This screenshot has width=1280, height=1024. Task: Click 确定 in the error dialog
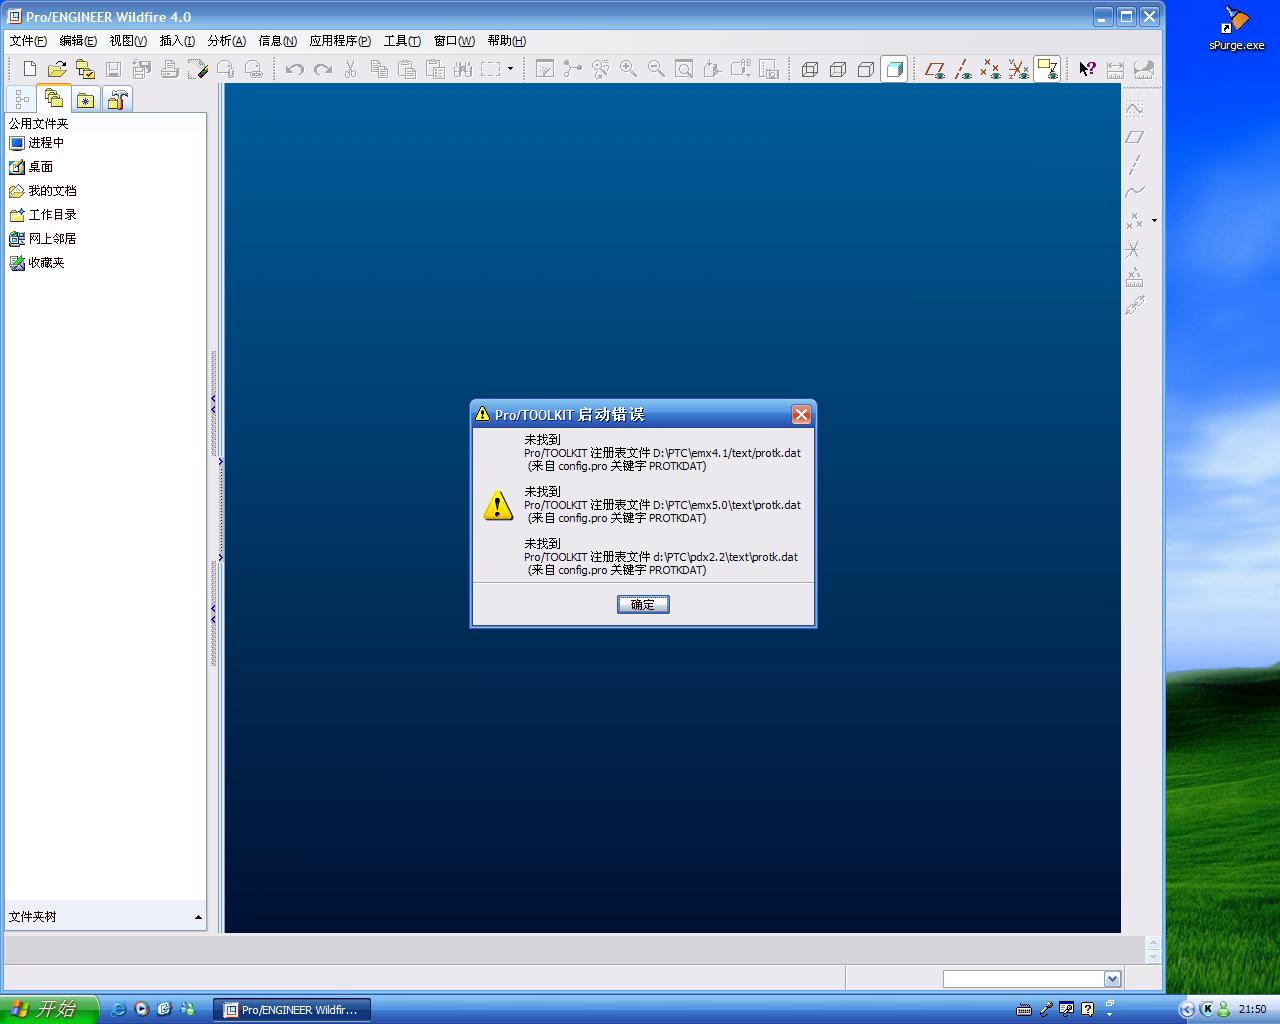click(643, 604)
